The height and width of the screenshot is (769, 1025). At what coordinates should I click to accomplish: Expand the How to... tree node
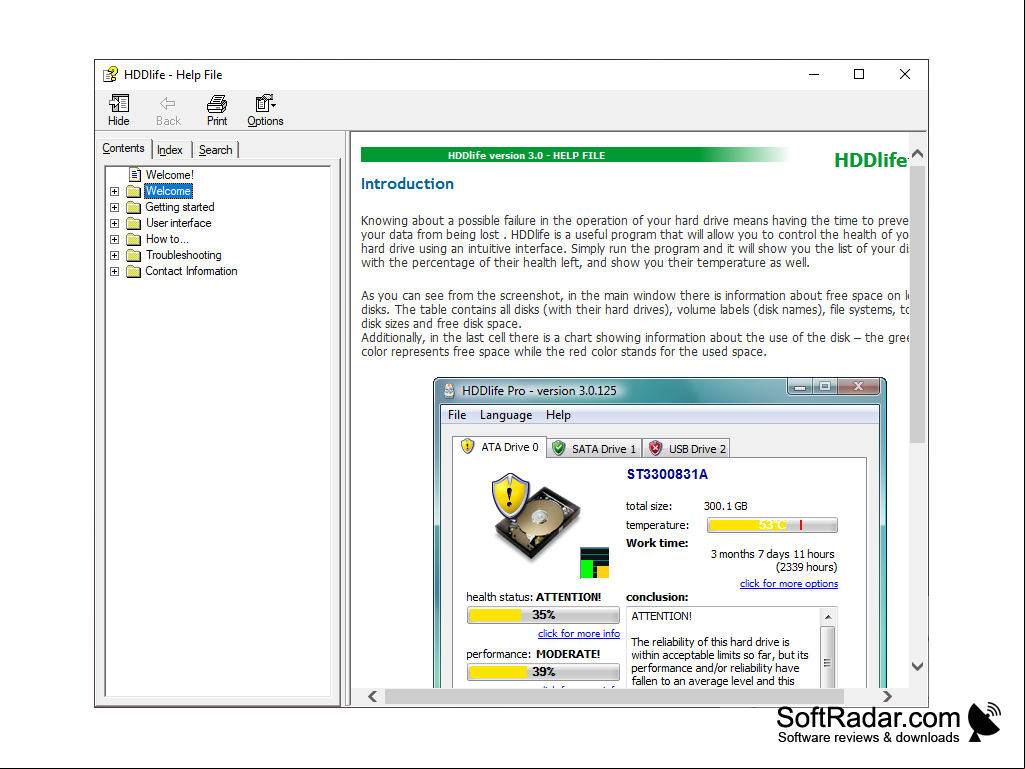[114, 239]
